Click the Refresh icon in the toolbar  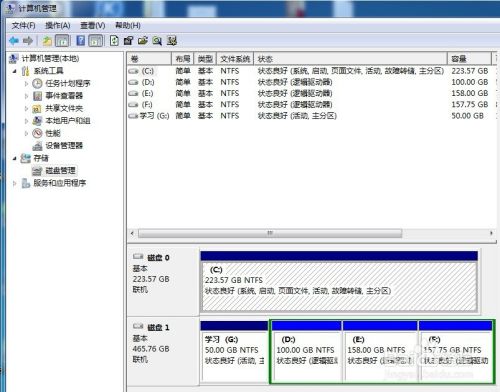(x=114, y=41)
